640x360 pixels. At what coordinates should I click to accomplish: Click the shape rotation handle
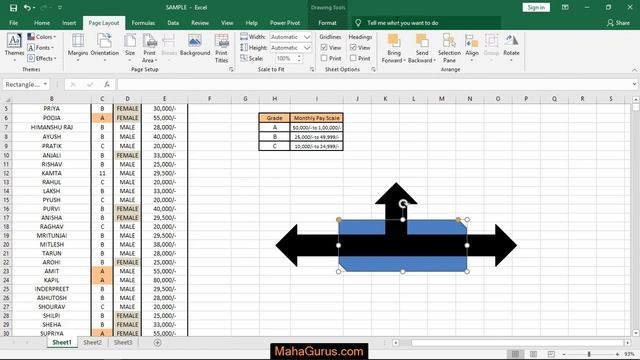[403, 203]
